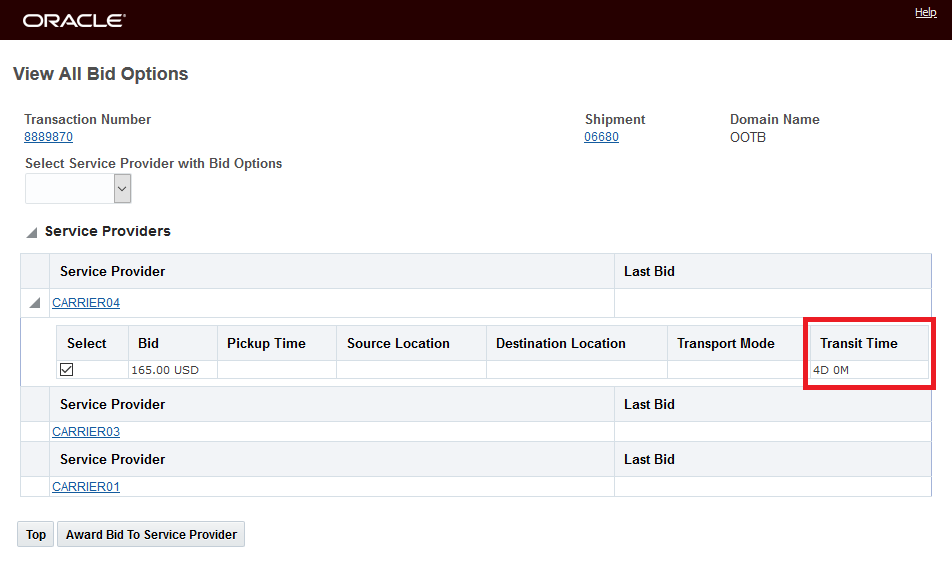This screenshot has width=952, height=562.
Task: Uncheck the Select checkbox for the 165.00 USD bid
Action: point(67,370)
